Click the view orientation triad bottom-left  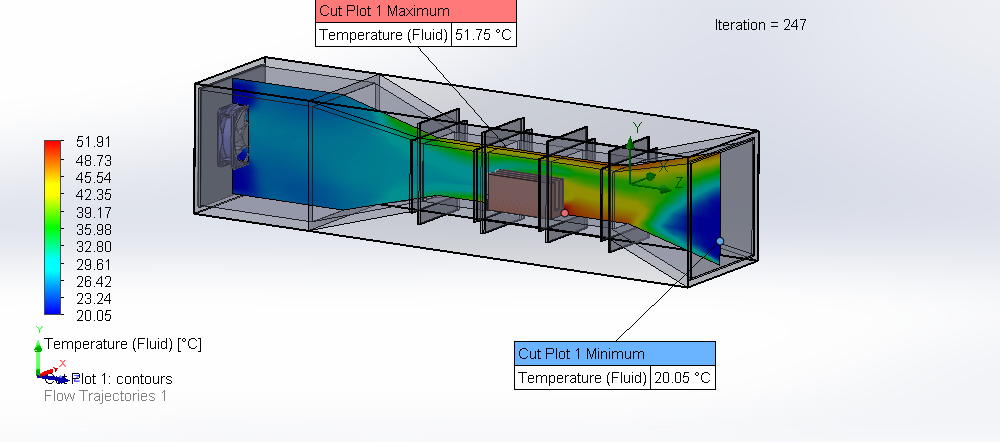coord(54,355)
